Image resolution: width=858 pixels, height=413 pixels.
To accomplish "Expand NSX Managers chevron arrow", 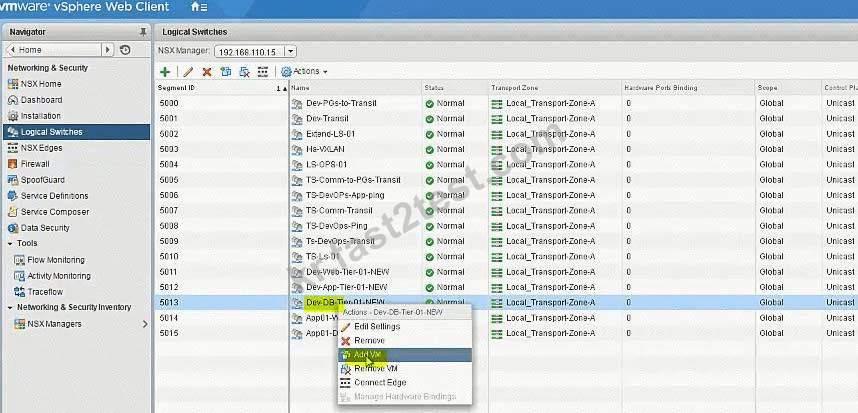I will (145, 324).
